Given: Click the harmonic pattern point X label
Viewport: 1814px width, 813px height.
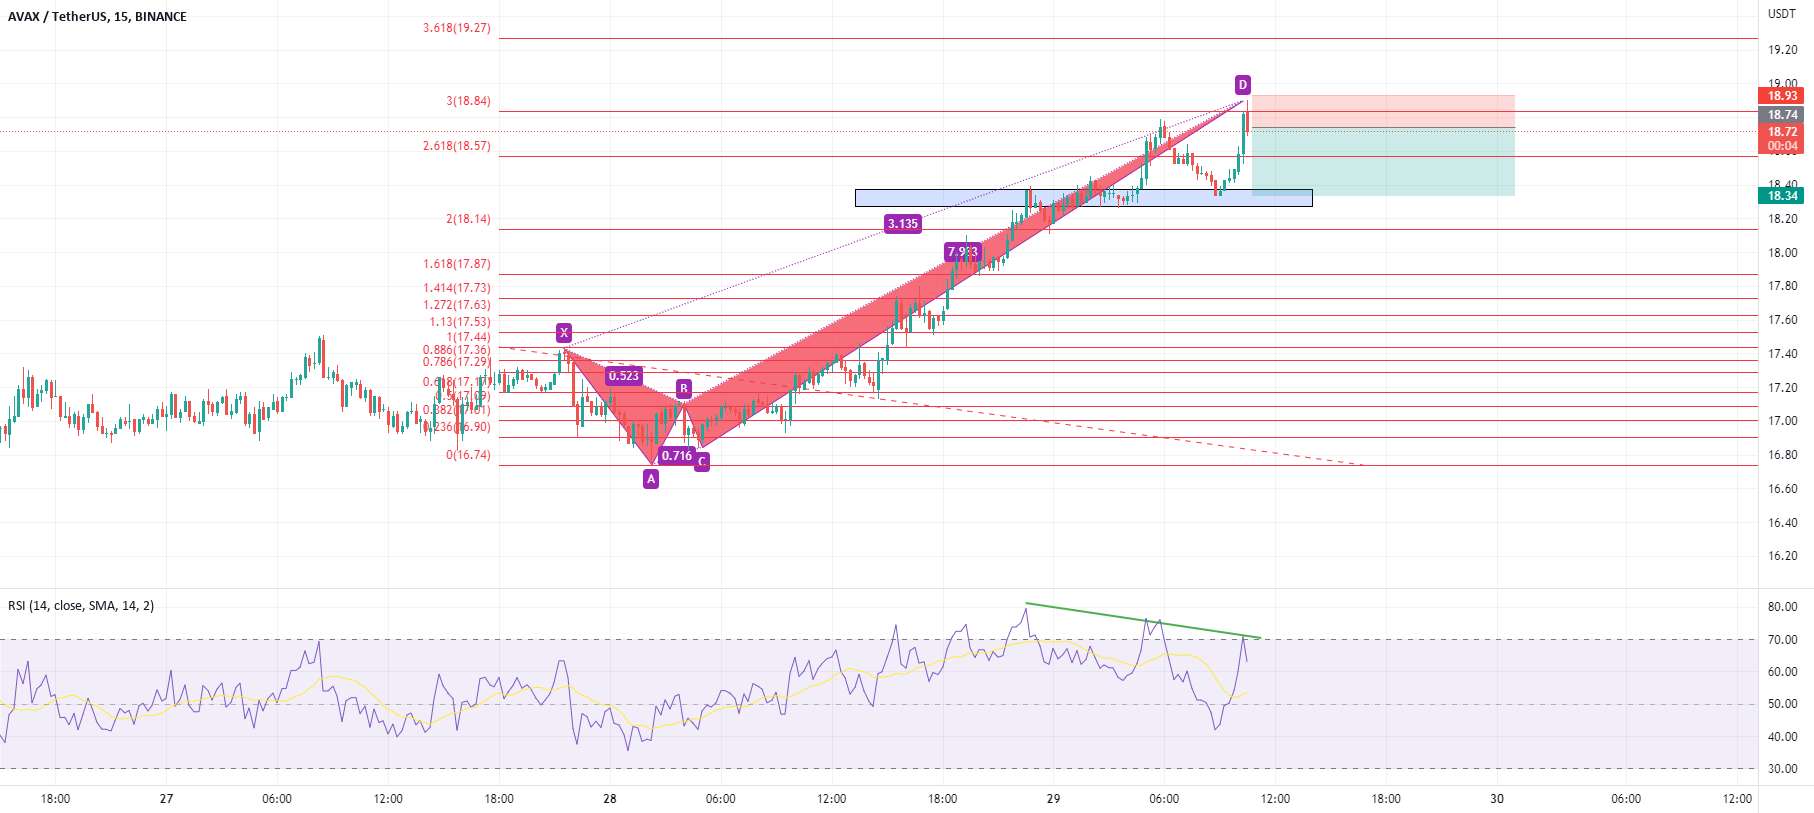Looking at the screenshot, I should [x=564, y=333].
